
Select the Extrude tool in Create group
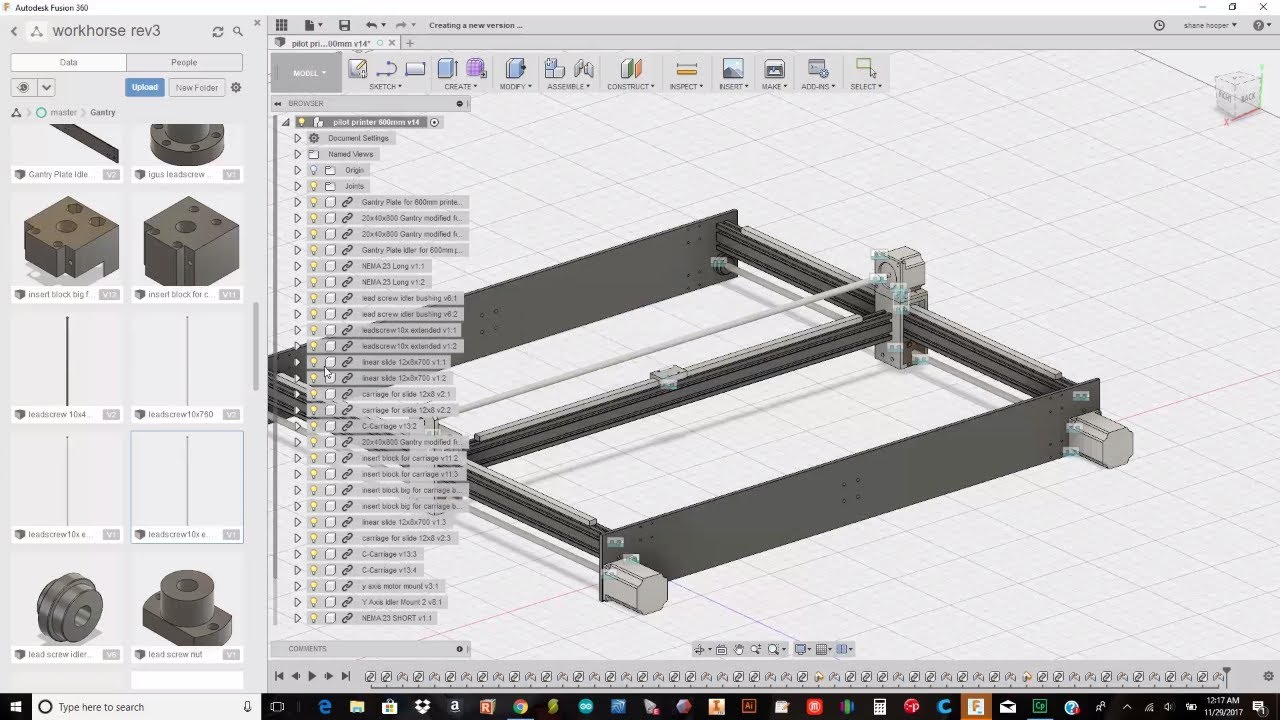tap(447, 69)
